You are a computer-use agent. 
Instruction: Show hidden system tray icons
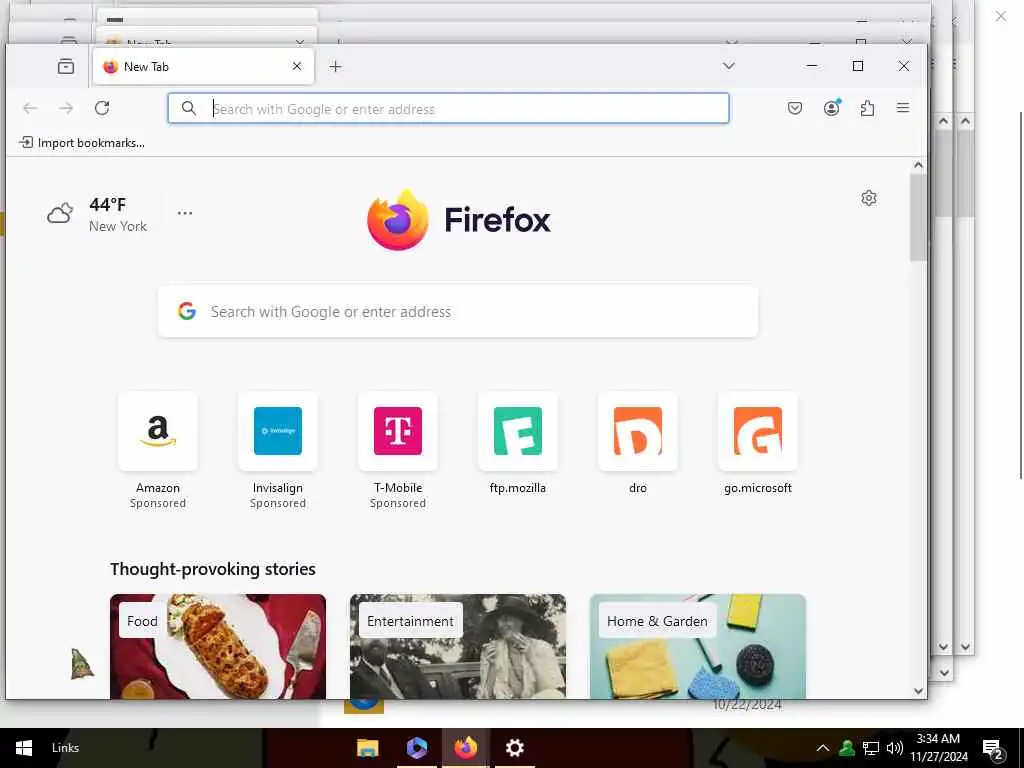[x=823, y=748]
